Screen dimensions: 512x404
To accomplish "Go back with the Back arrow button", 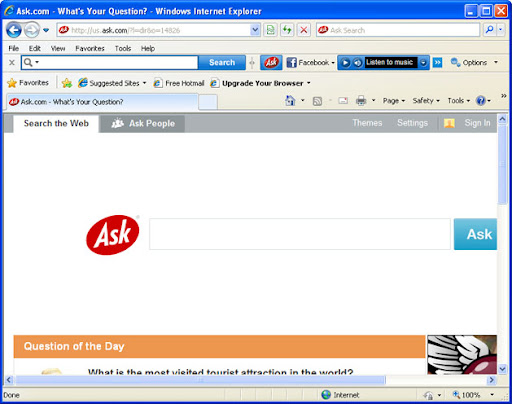I will (14, 30).
